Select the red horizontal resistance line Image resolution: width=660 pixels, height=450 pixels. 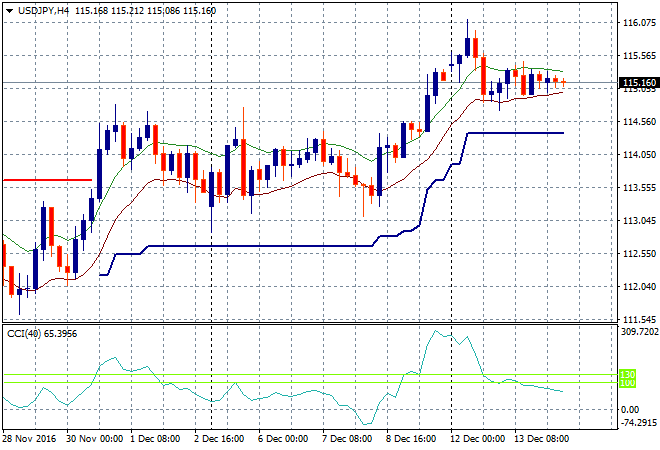[47, 180]
